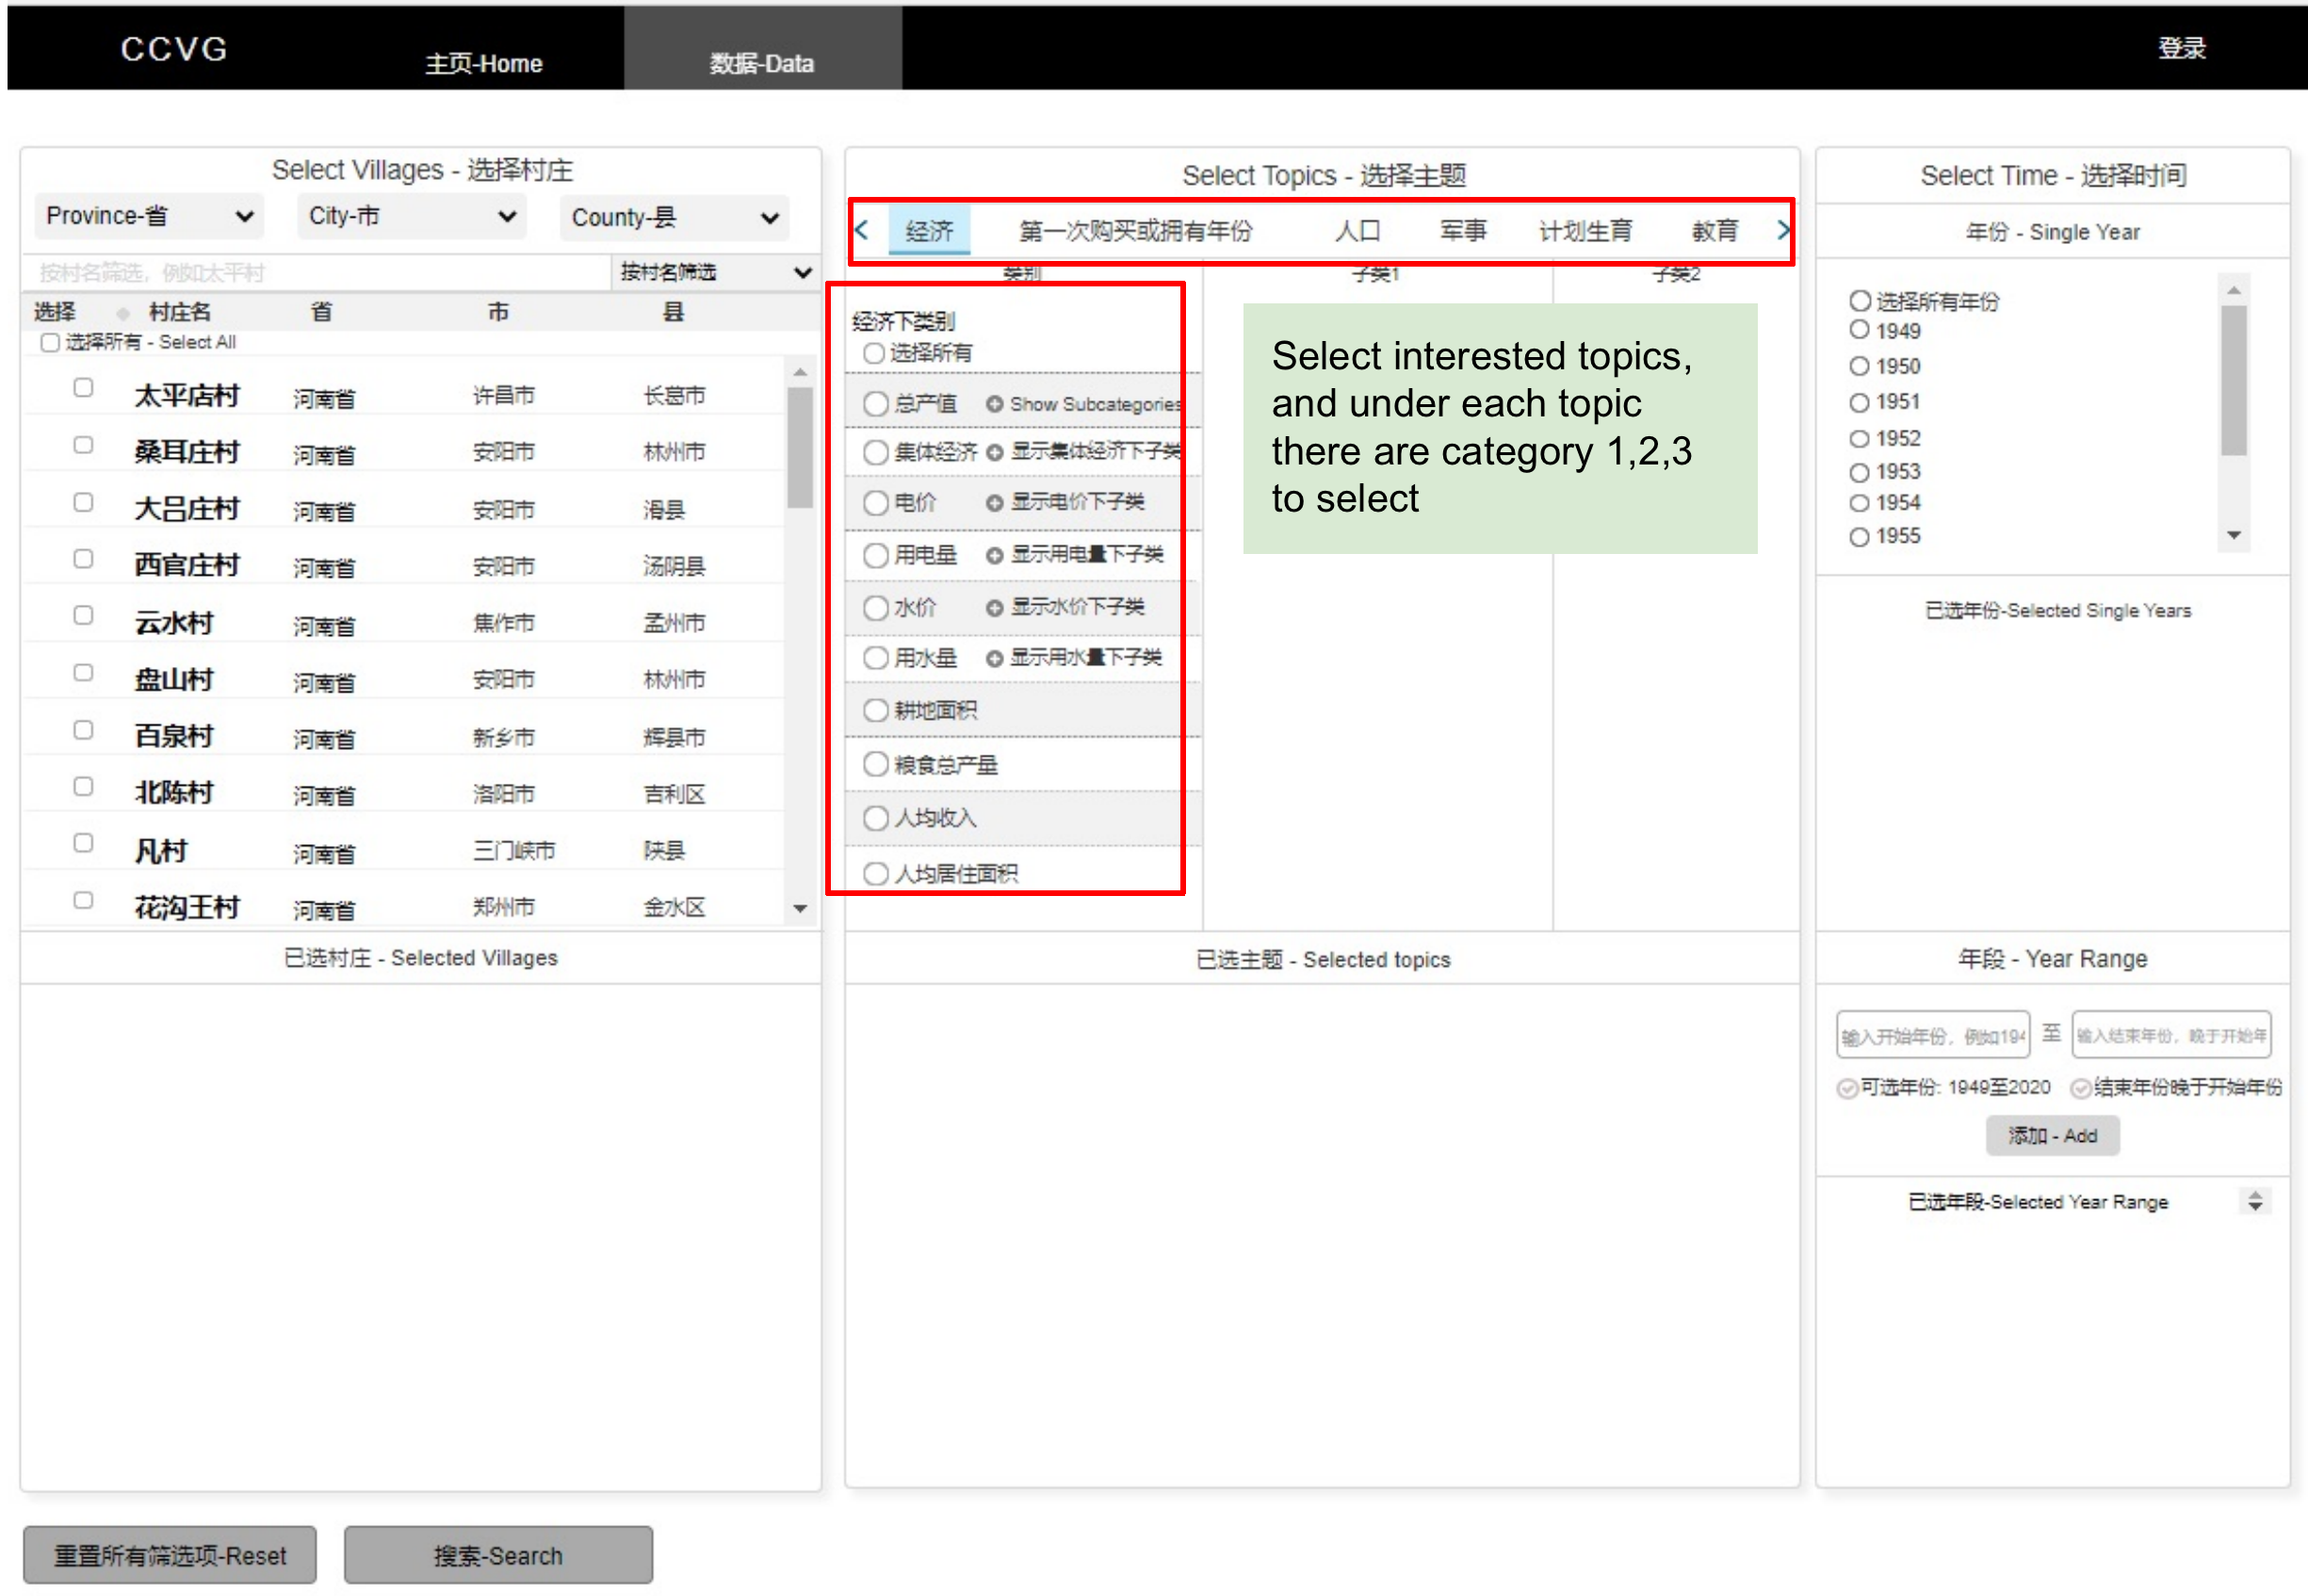The height and width of the screenshot is (1596, 2308).
Task: Check the box for 桑耳庄村
Action: point(83,445)
